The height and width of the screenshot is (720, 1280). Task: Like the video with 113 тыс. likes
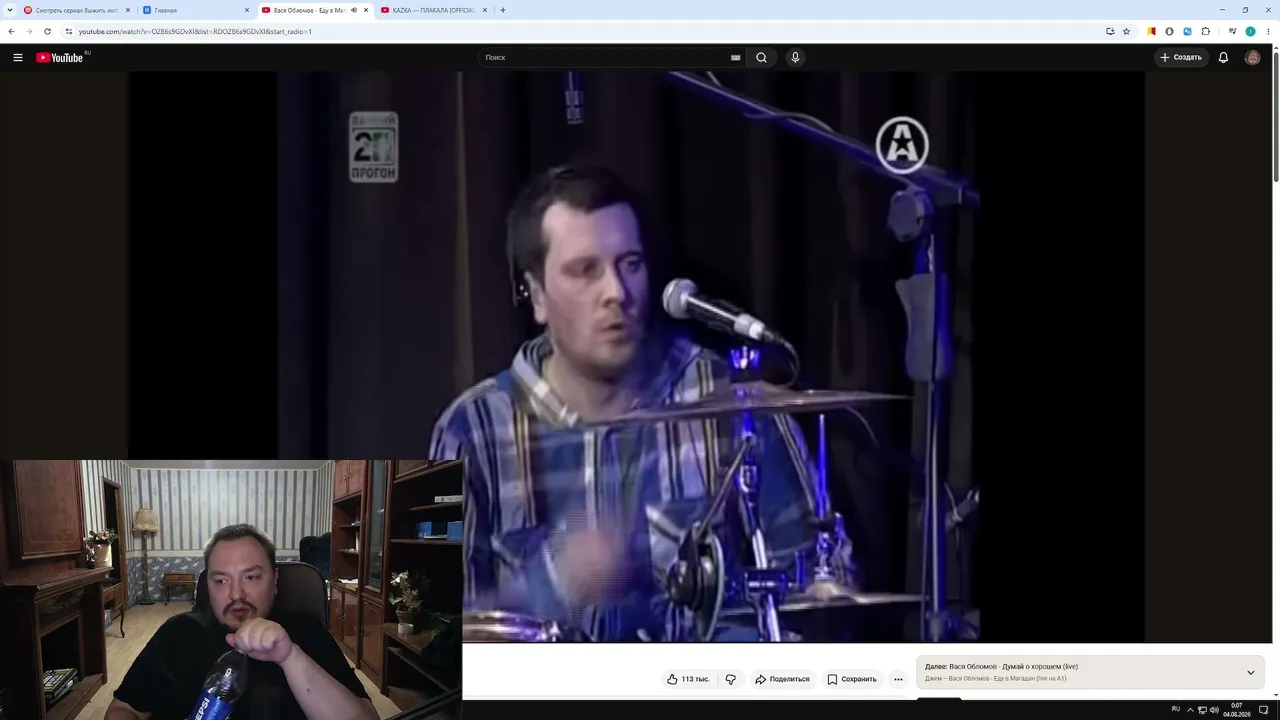coord(688,679)
